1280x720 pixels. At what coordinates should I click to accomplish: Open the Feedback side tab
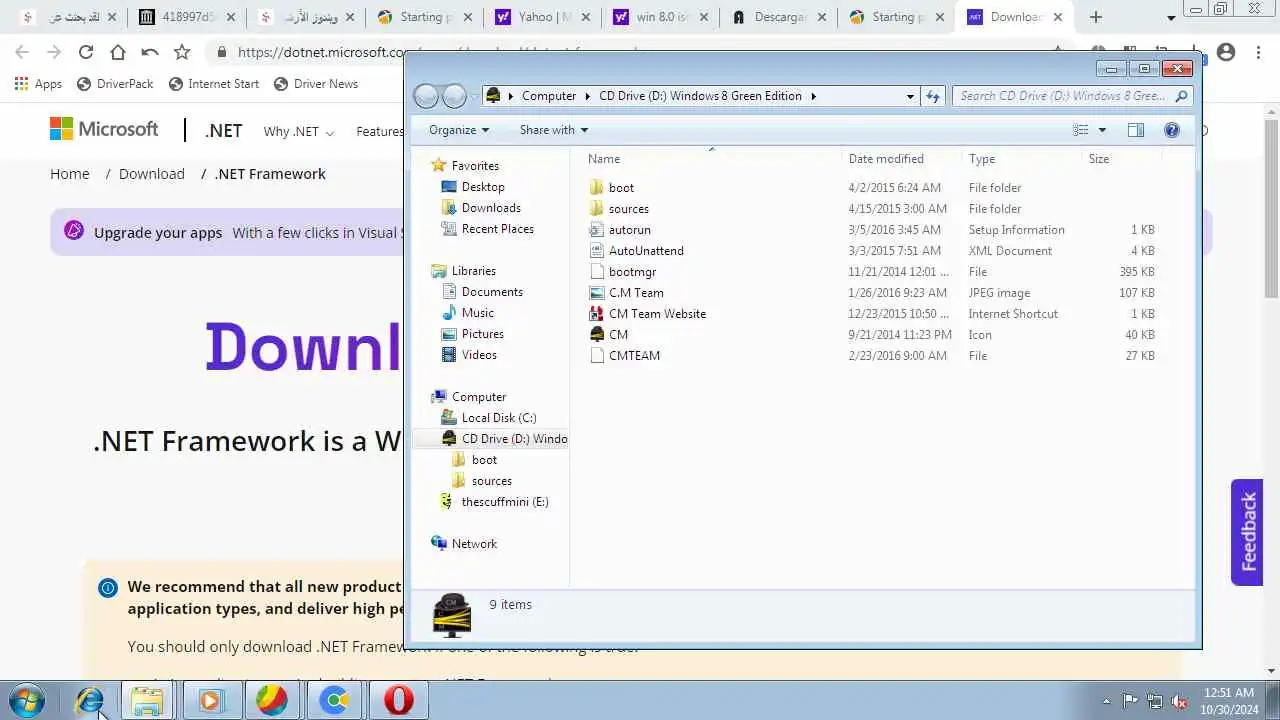click(x=1247, y=532)
